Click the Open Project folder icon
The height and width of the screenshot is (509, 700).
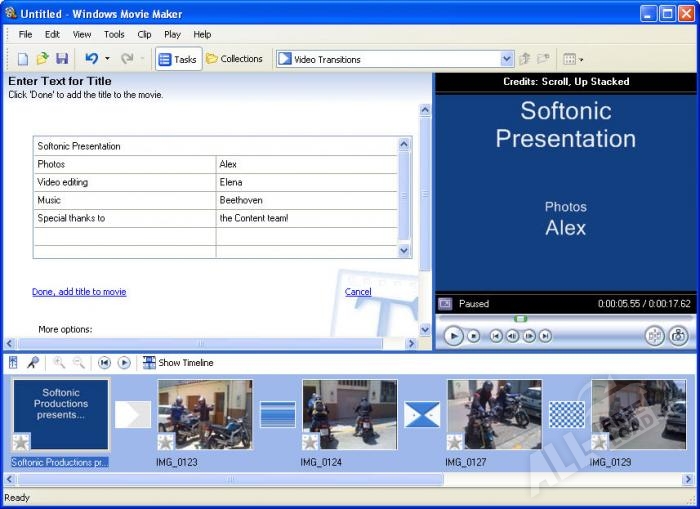coord(42,59)
